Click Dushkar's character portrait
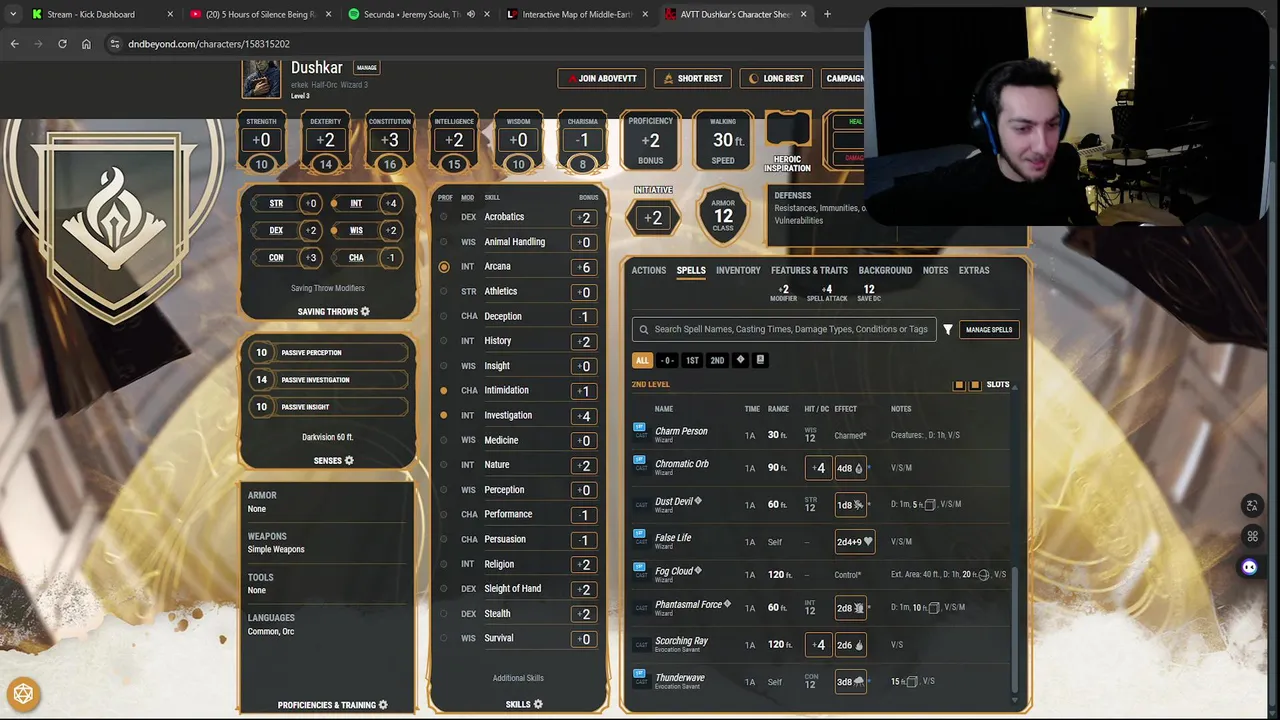 click(x=261, y=78)
